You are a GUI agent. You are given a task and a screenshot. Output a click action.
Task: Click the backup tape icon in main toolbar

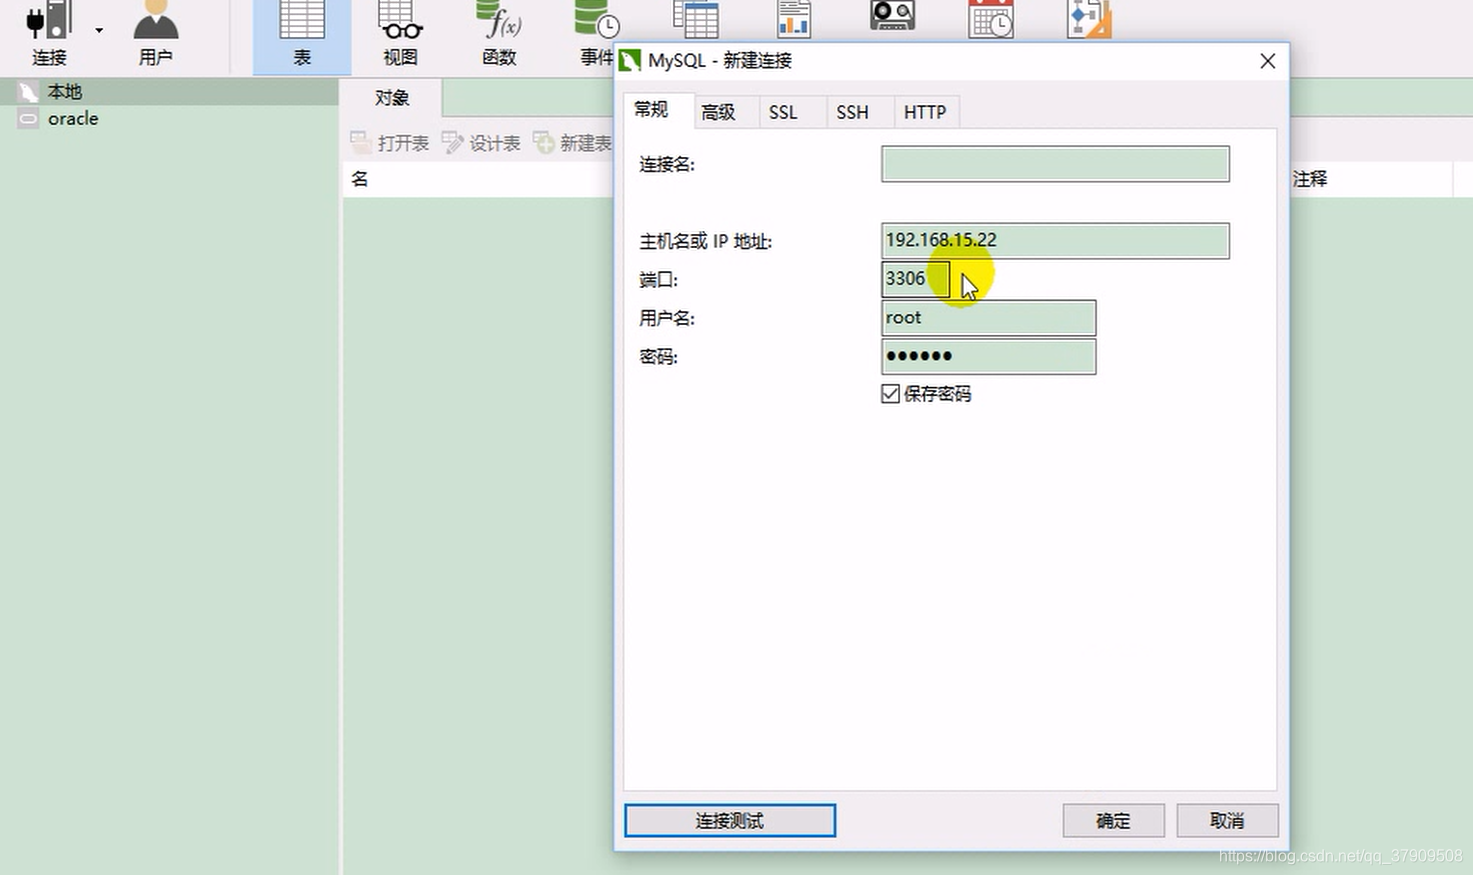tap(892, 17)
